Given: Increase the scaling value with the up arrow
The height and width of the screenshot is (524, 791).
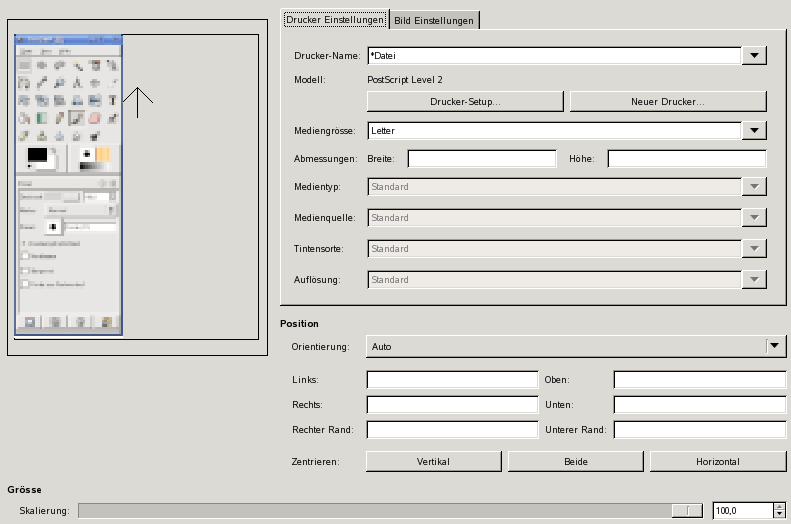Looking at the screenshot, I should pos(779,506).
